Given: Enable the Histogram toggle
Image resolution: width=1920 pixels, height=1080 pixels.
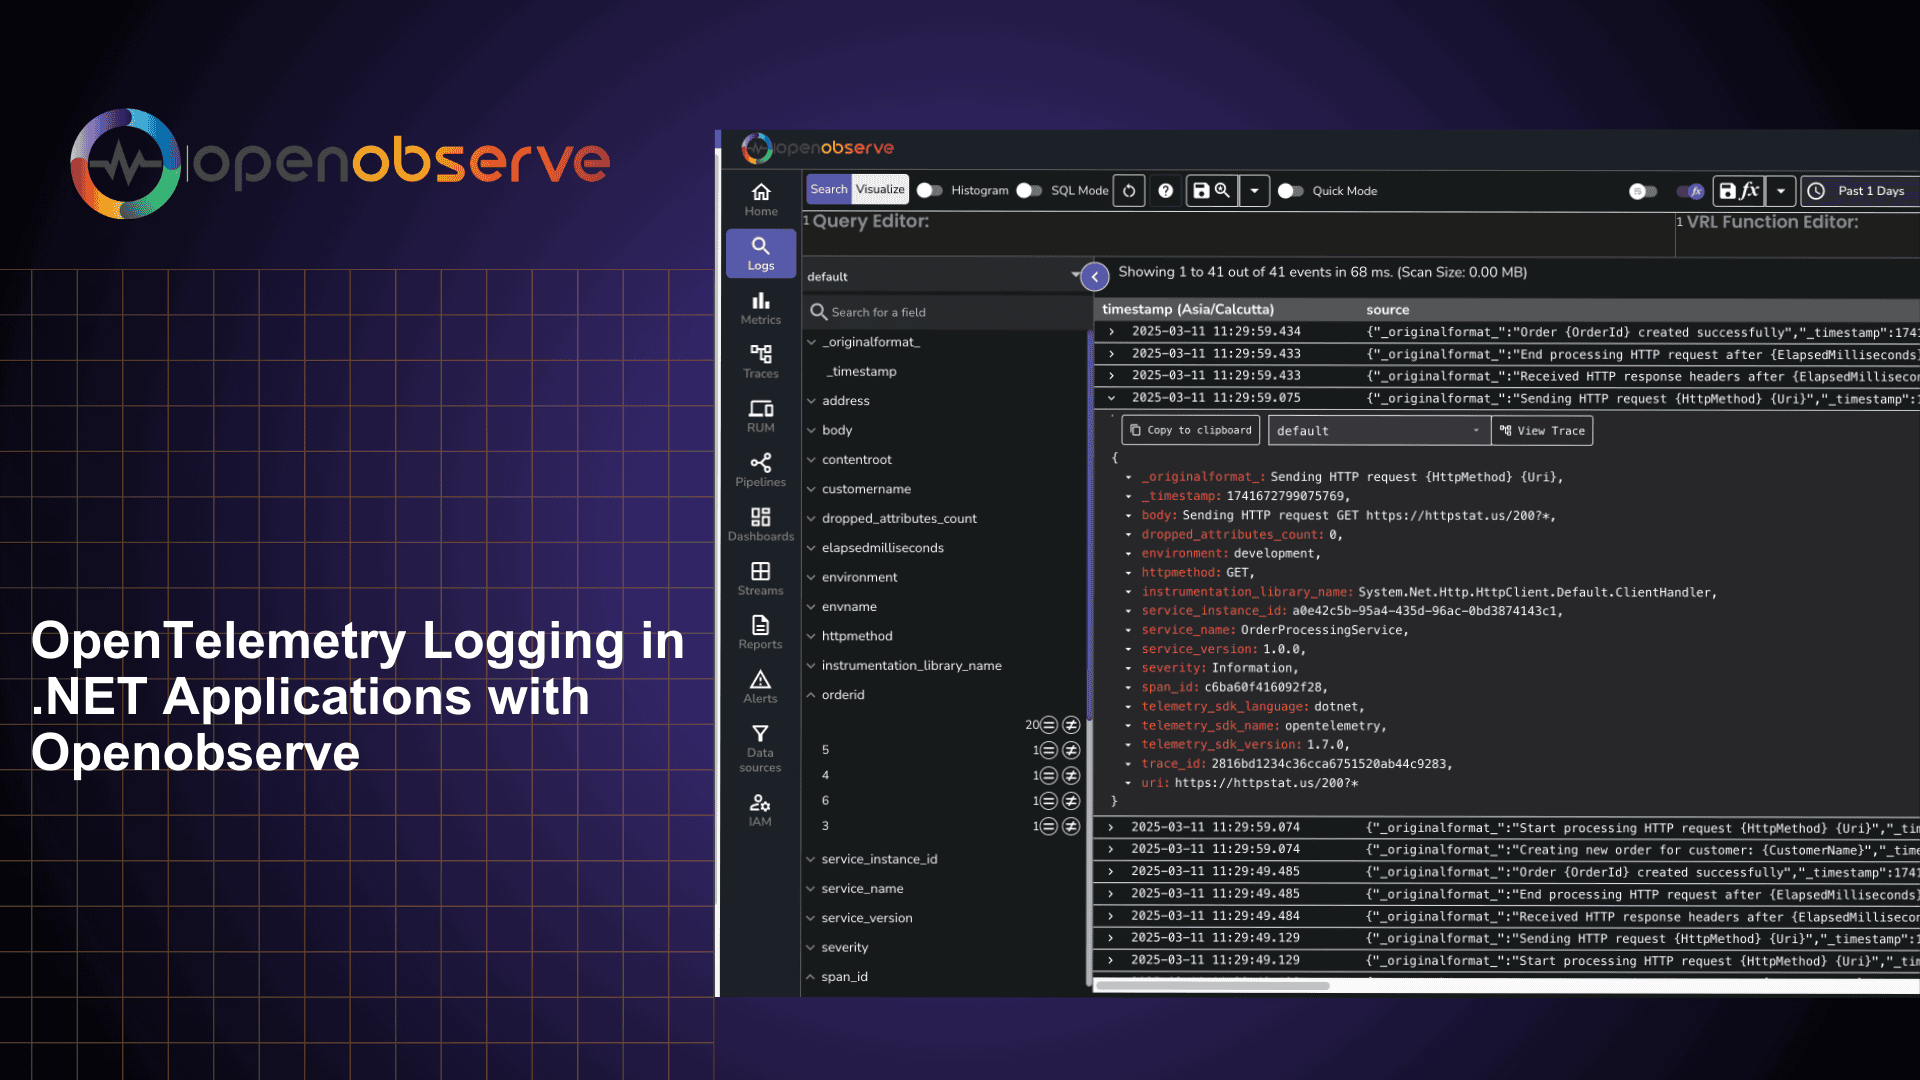Looking at the screenshot, I should coord(930,190).
